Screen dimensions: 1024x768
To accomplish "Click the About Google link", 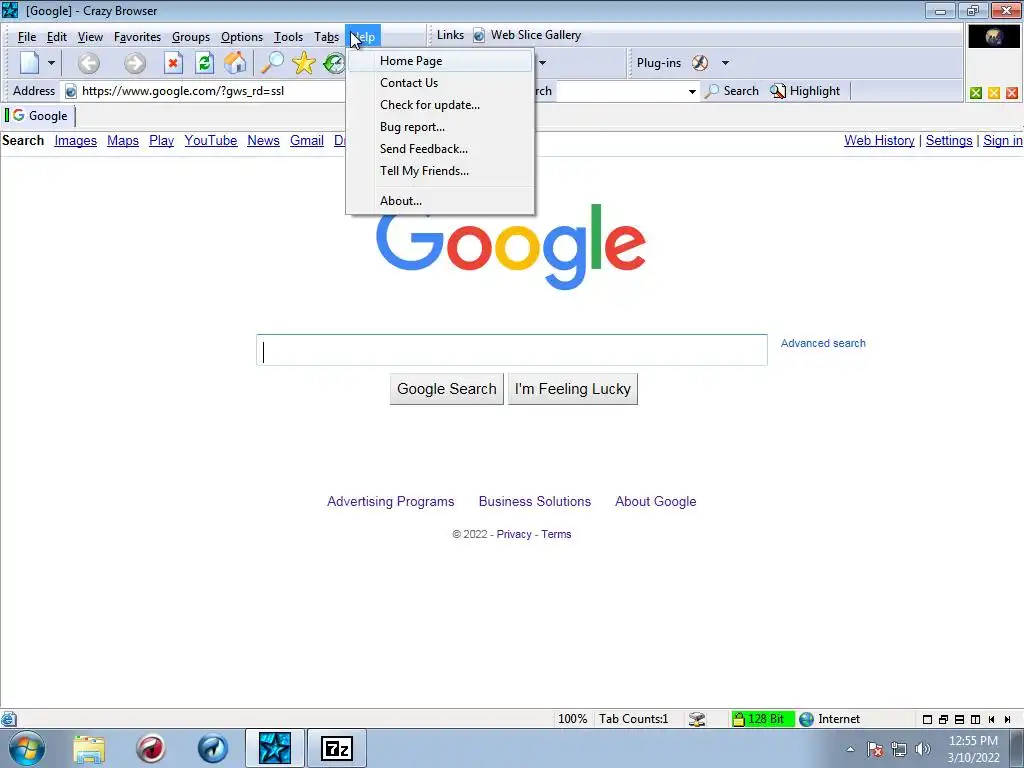I will (656, 502).
